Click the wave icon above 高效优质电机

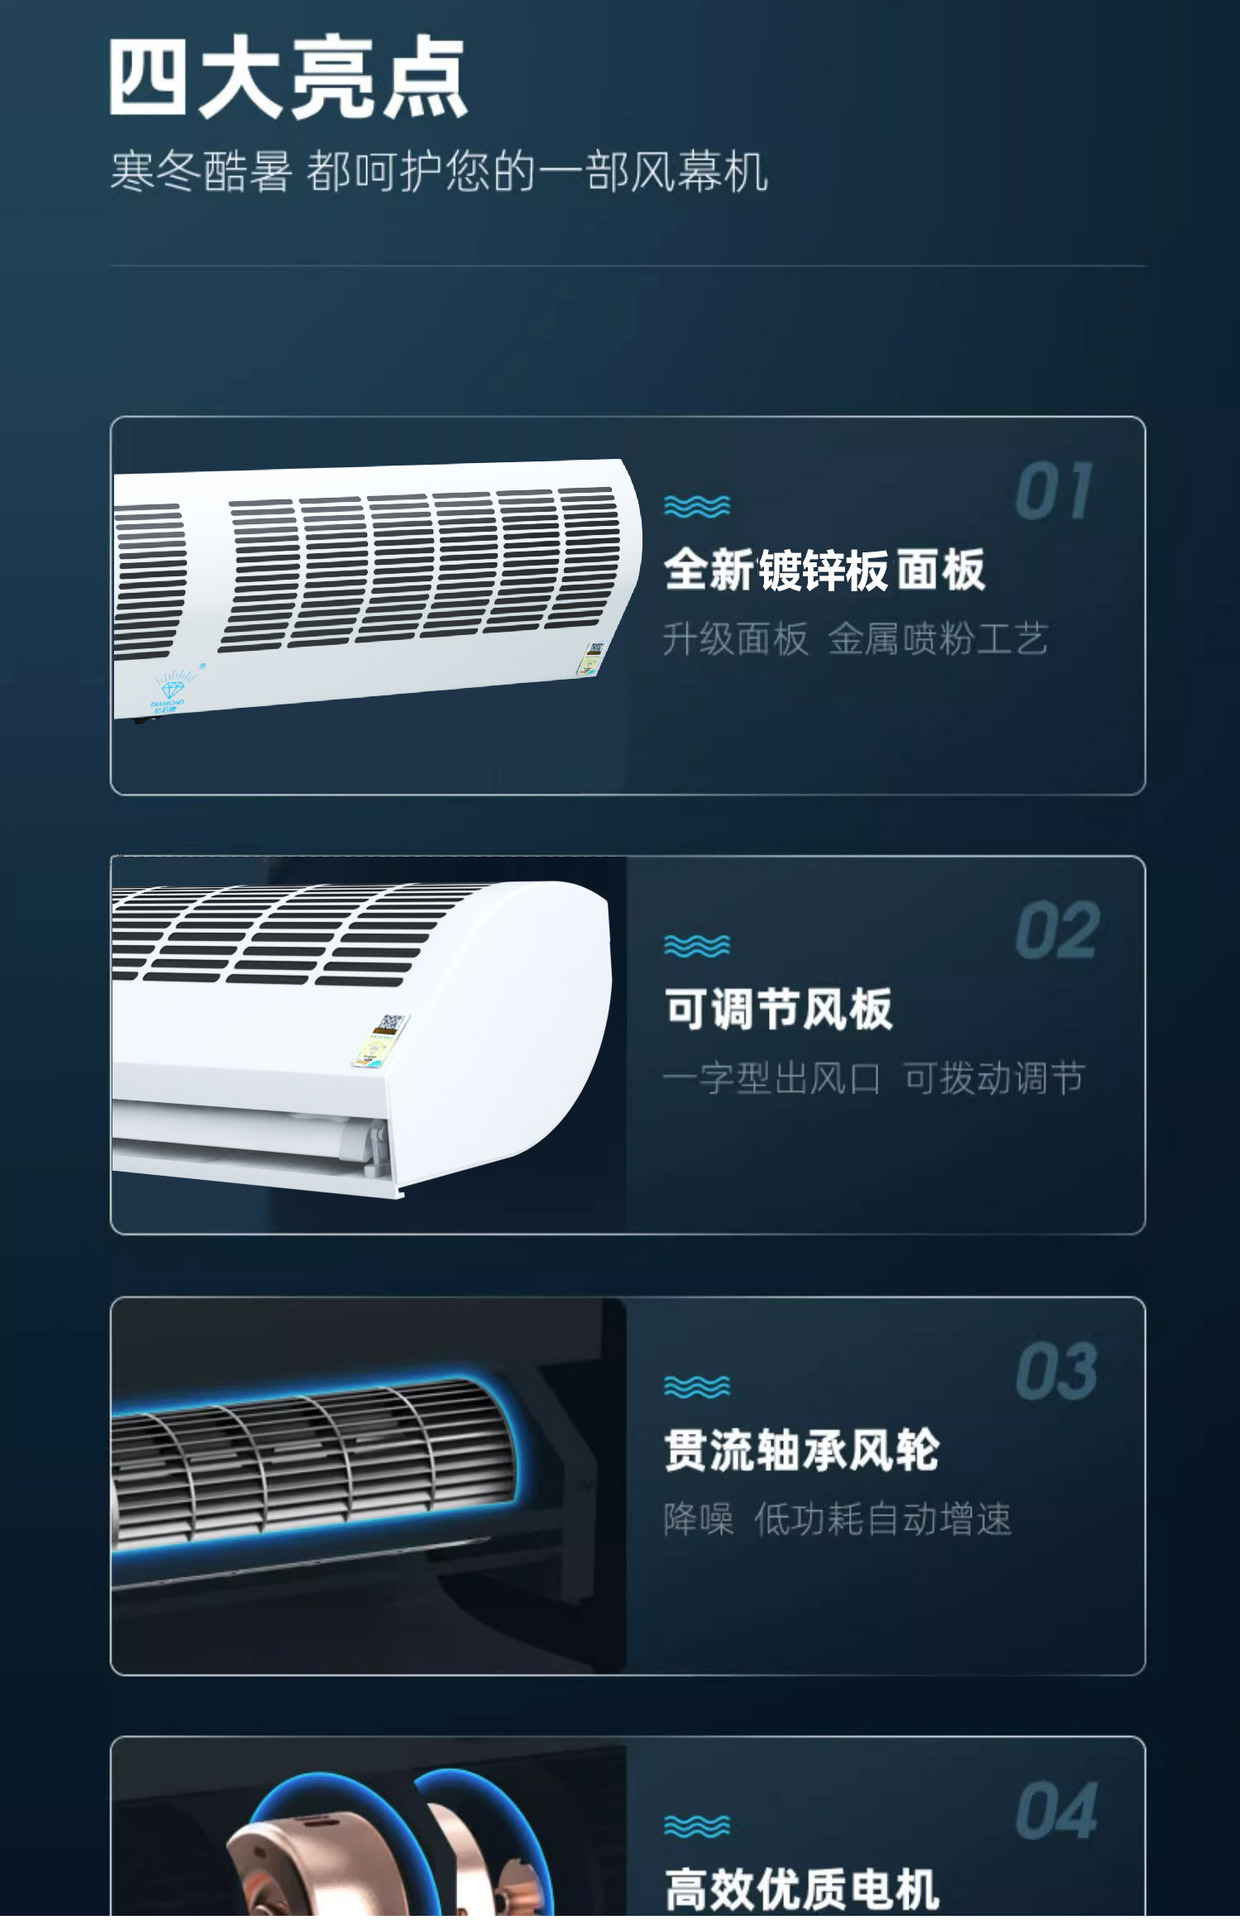pos(697,1826)
